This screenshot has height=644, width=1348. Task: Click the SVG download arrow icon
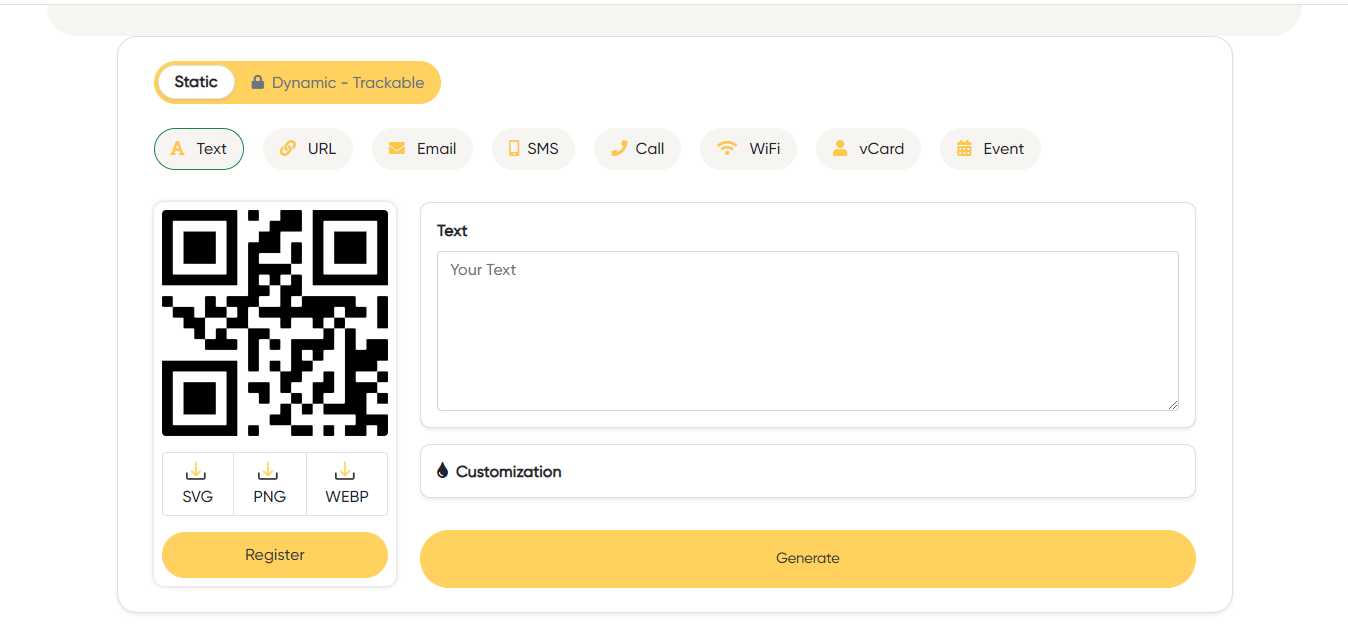(197, 471)
